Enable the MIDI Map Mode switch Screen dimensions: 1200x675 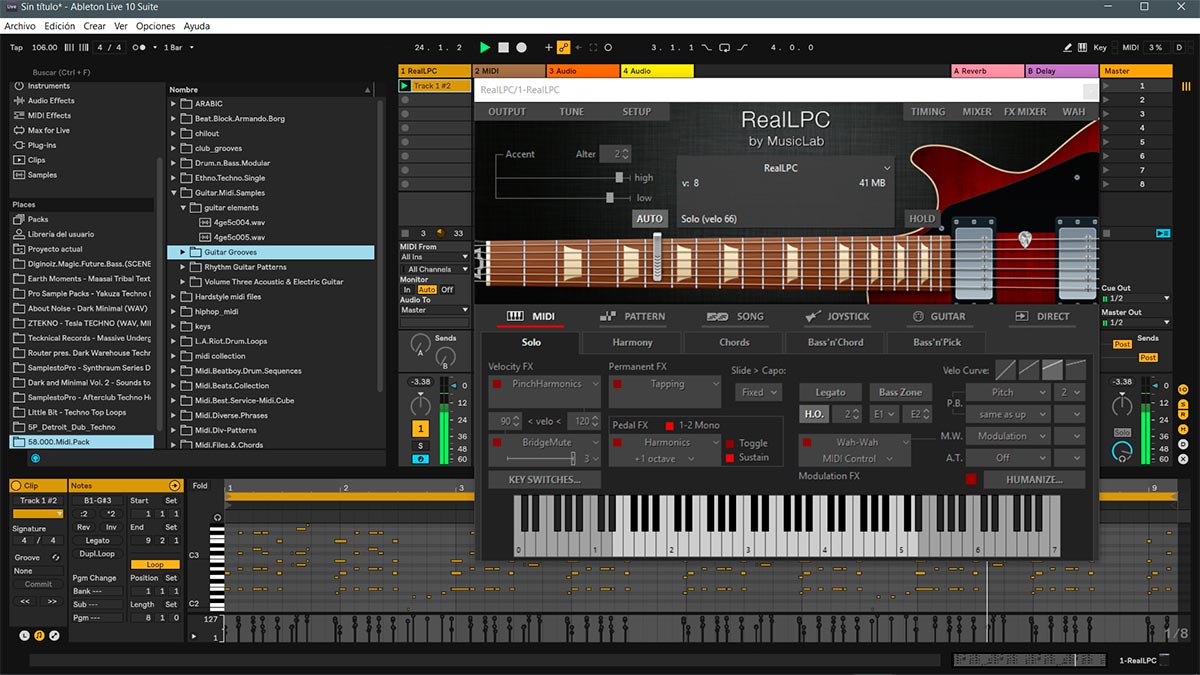tap(1130, 47)
